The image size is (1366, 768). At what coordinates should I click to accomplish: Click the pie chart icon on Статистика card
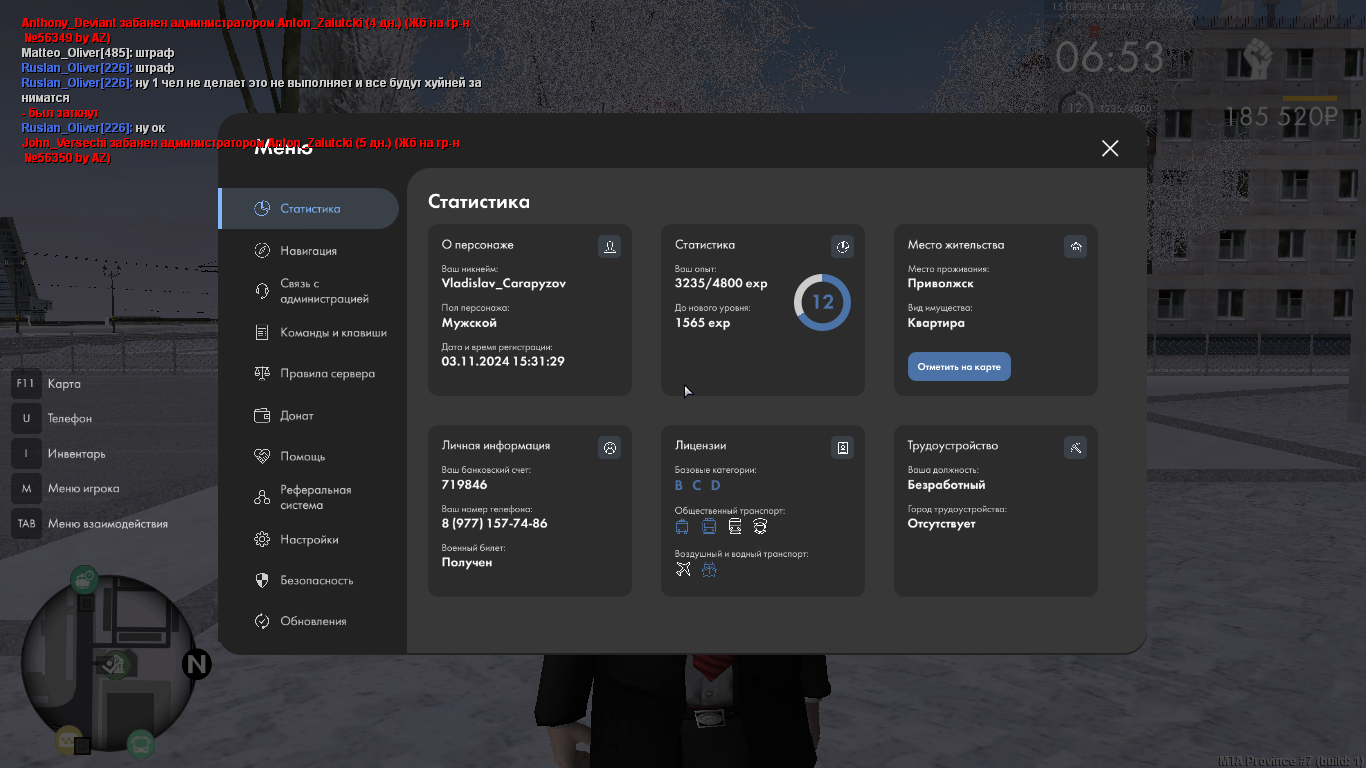(x=842, y=246)
